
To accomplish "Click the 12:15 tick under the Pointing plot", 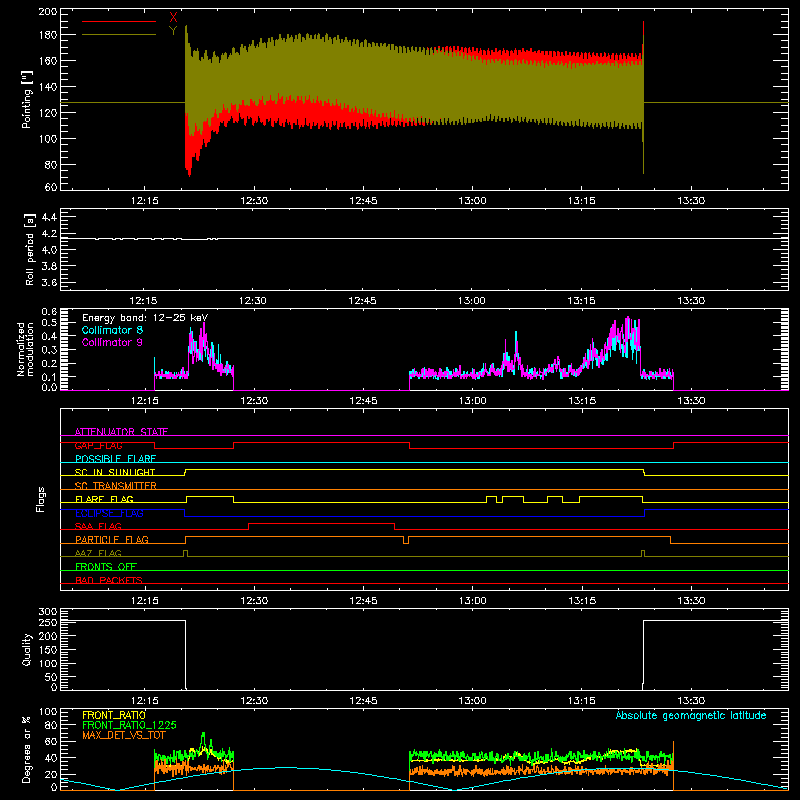I will pos(144,201).
